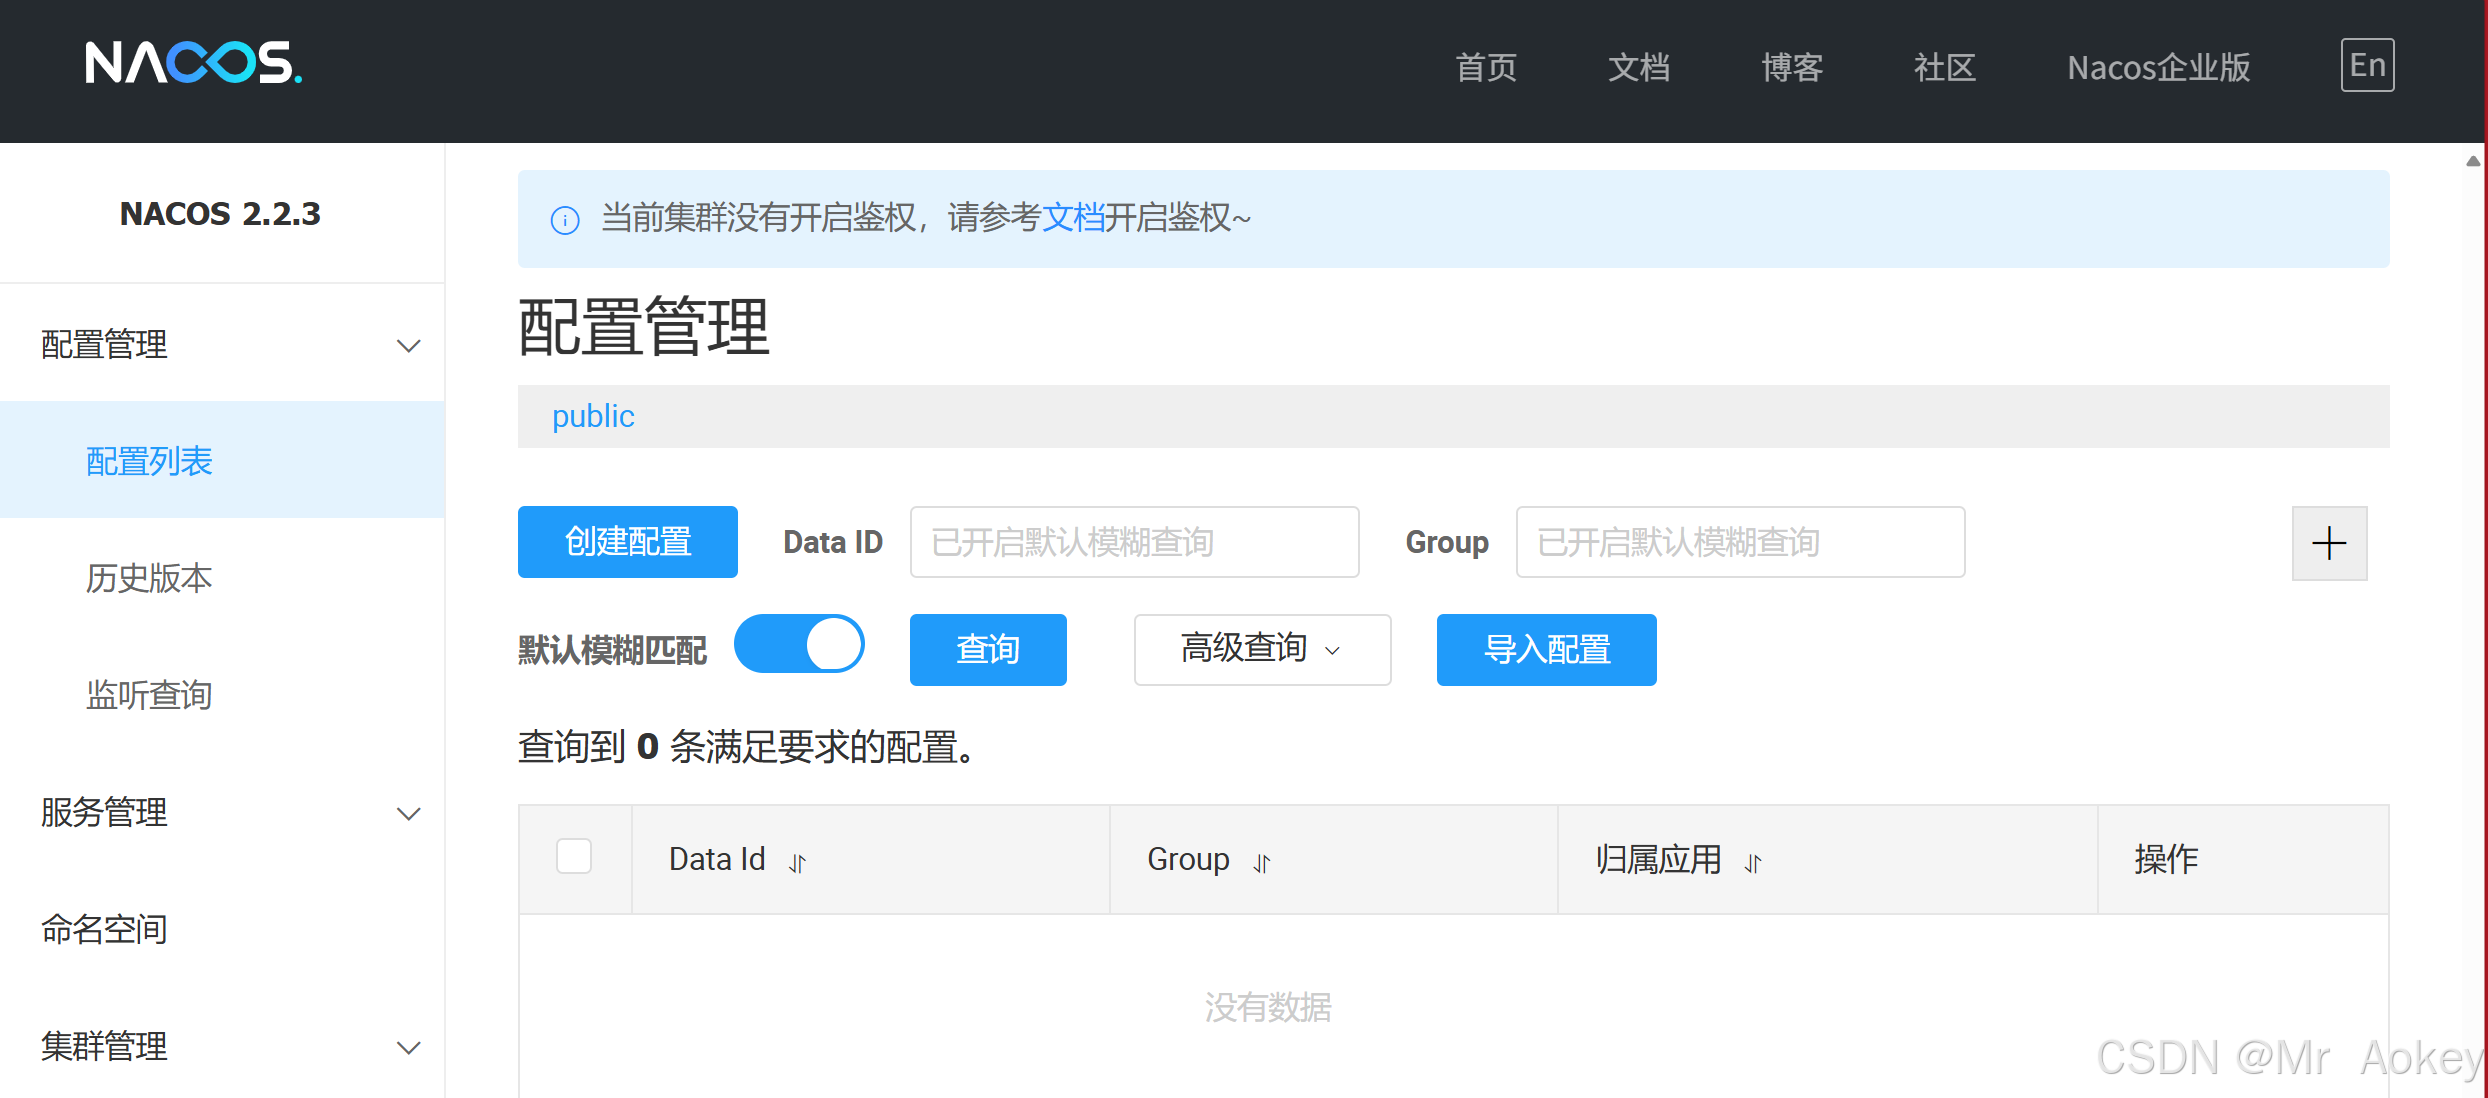Screen dimensions: 2488x1098
Task: Go to 首页 in top navigation
Action: 1486,67
